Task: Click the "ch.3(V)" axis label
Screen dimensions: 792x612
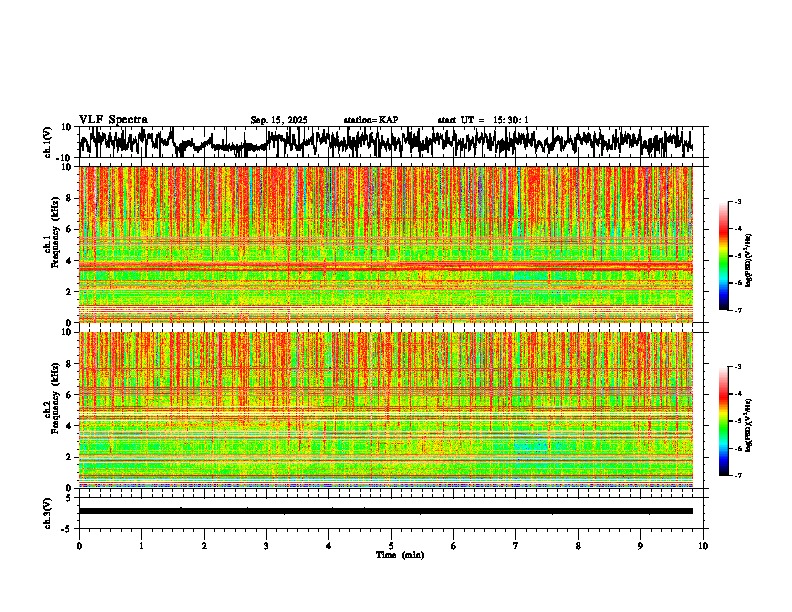Action: coord(48,513)
